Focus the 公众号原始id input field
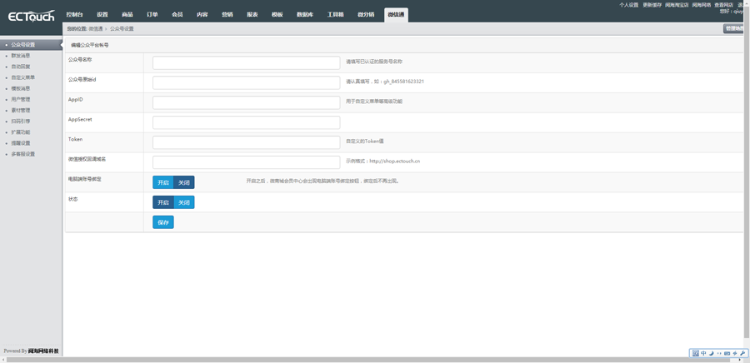750x363 pixels. (246, 83)
